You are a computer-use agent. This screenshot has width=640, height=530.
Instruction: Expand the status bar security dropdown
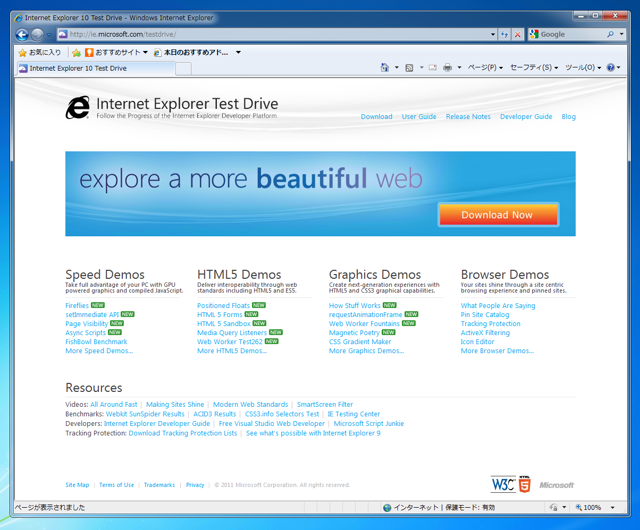tap(564, 508)
